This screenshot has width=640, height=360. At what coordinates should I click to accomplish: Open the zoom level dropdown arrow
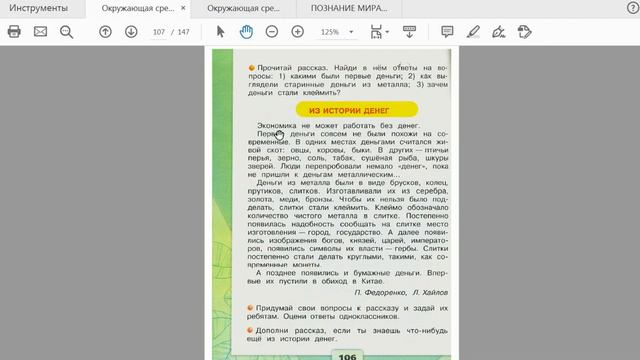(351, 32)
